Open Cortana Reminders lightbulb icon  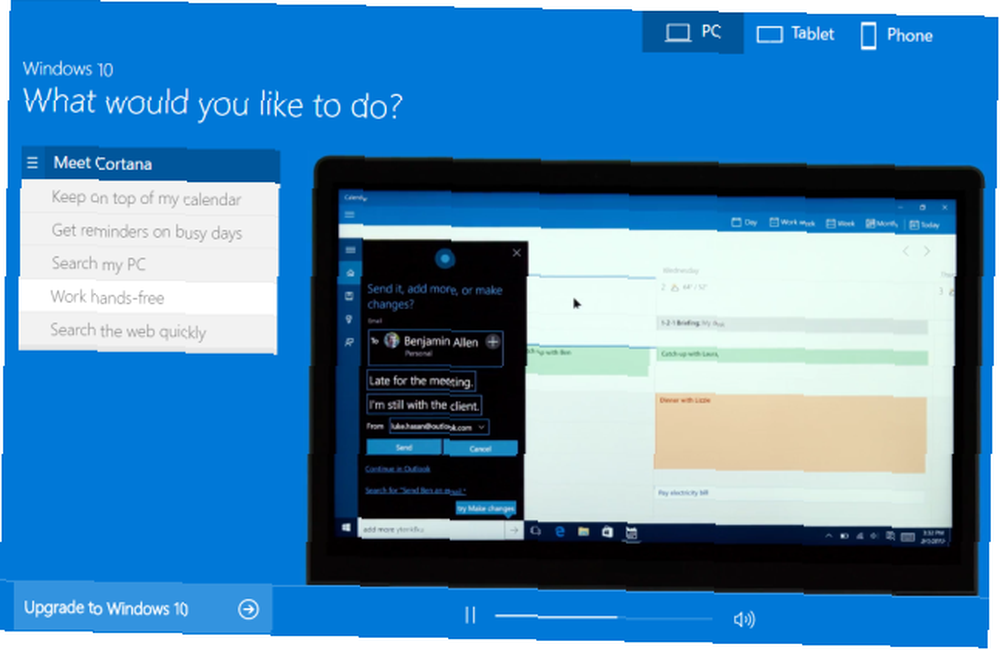(349, 319)
